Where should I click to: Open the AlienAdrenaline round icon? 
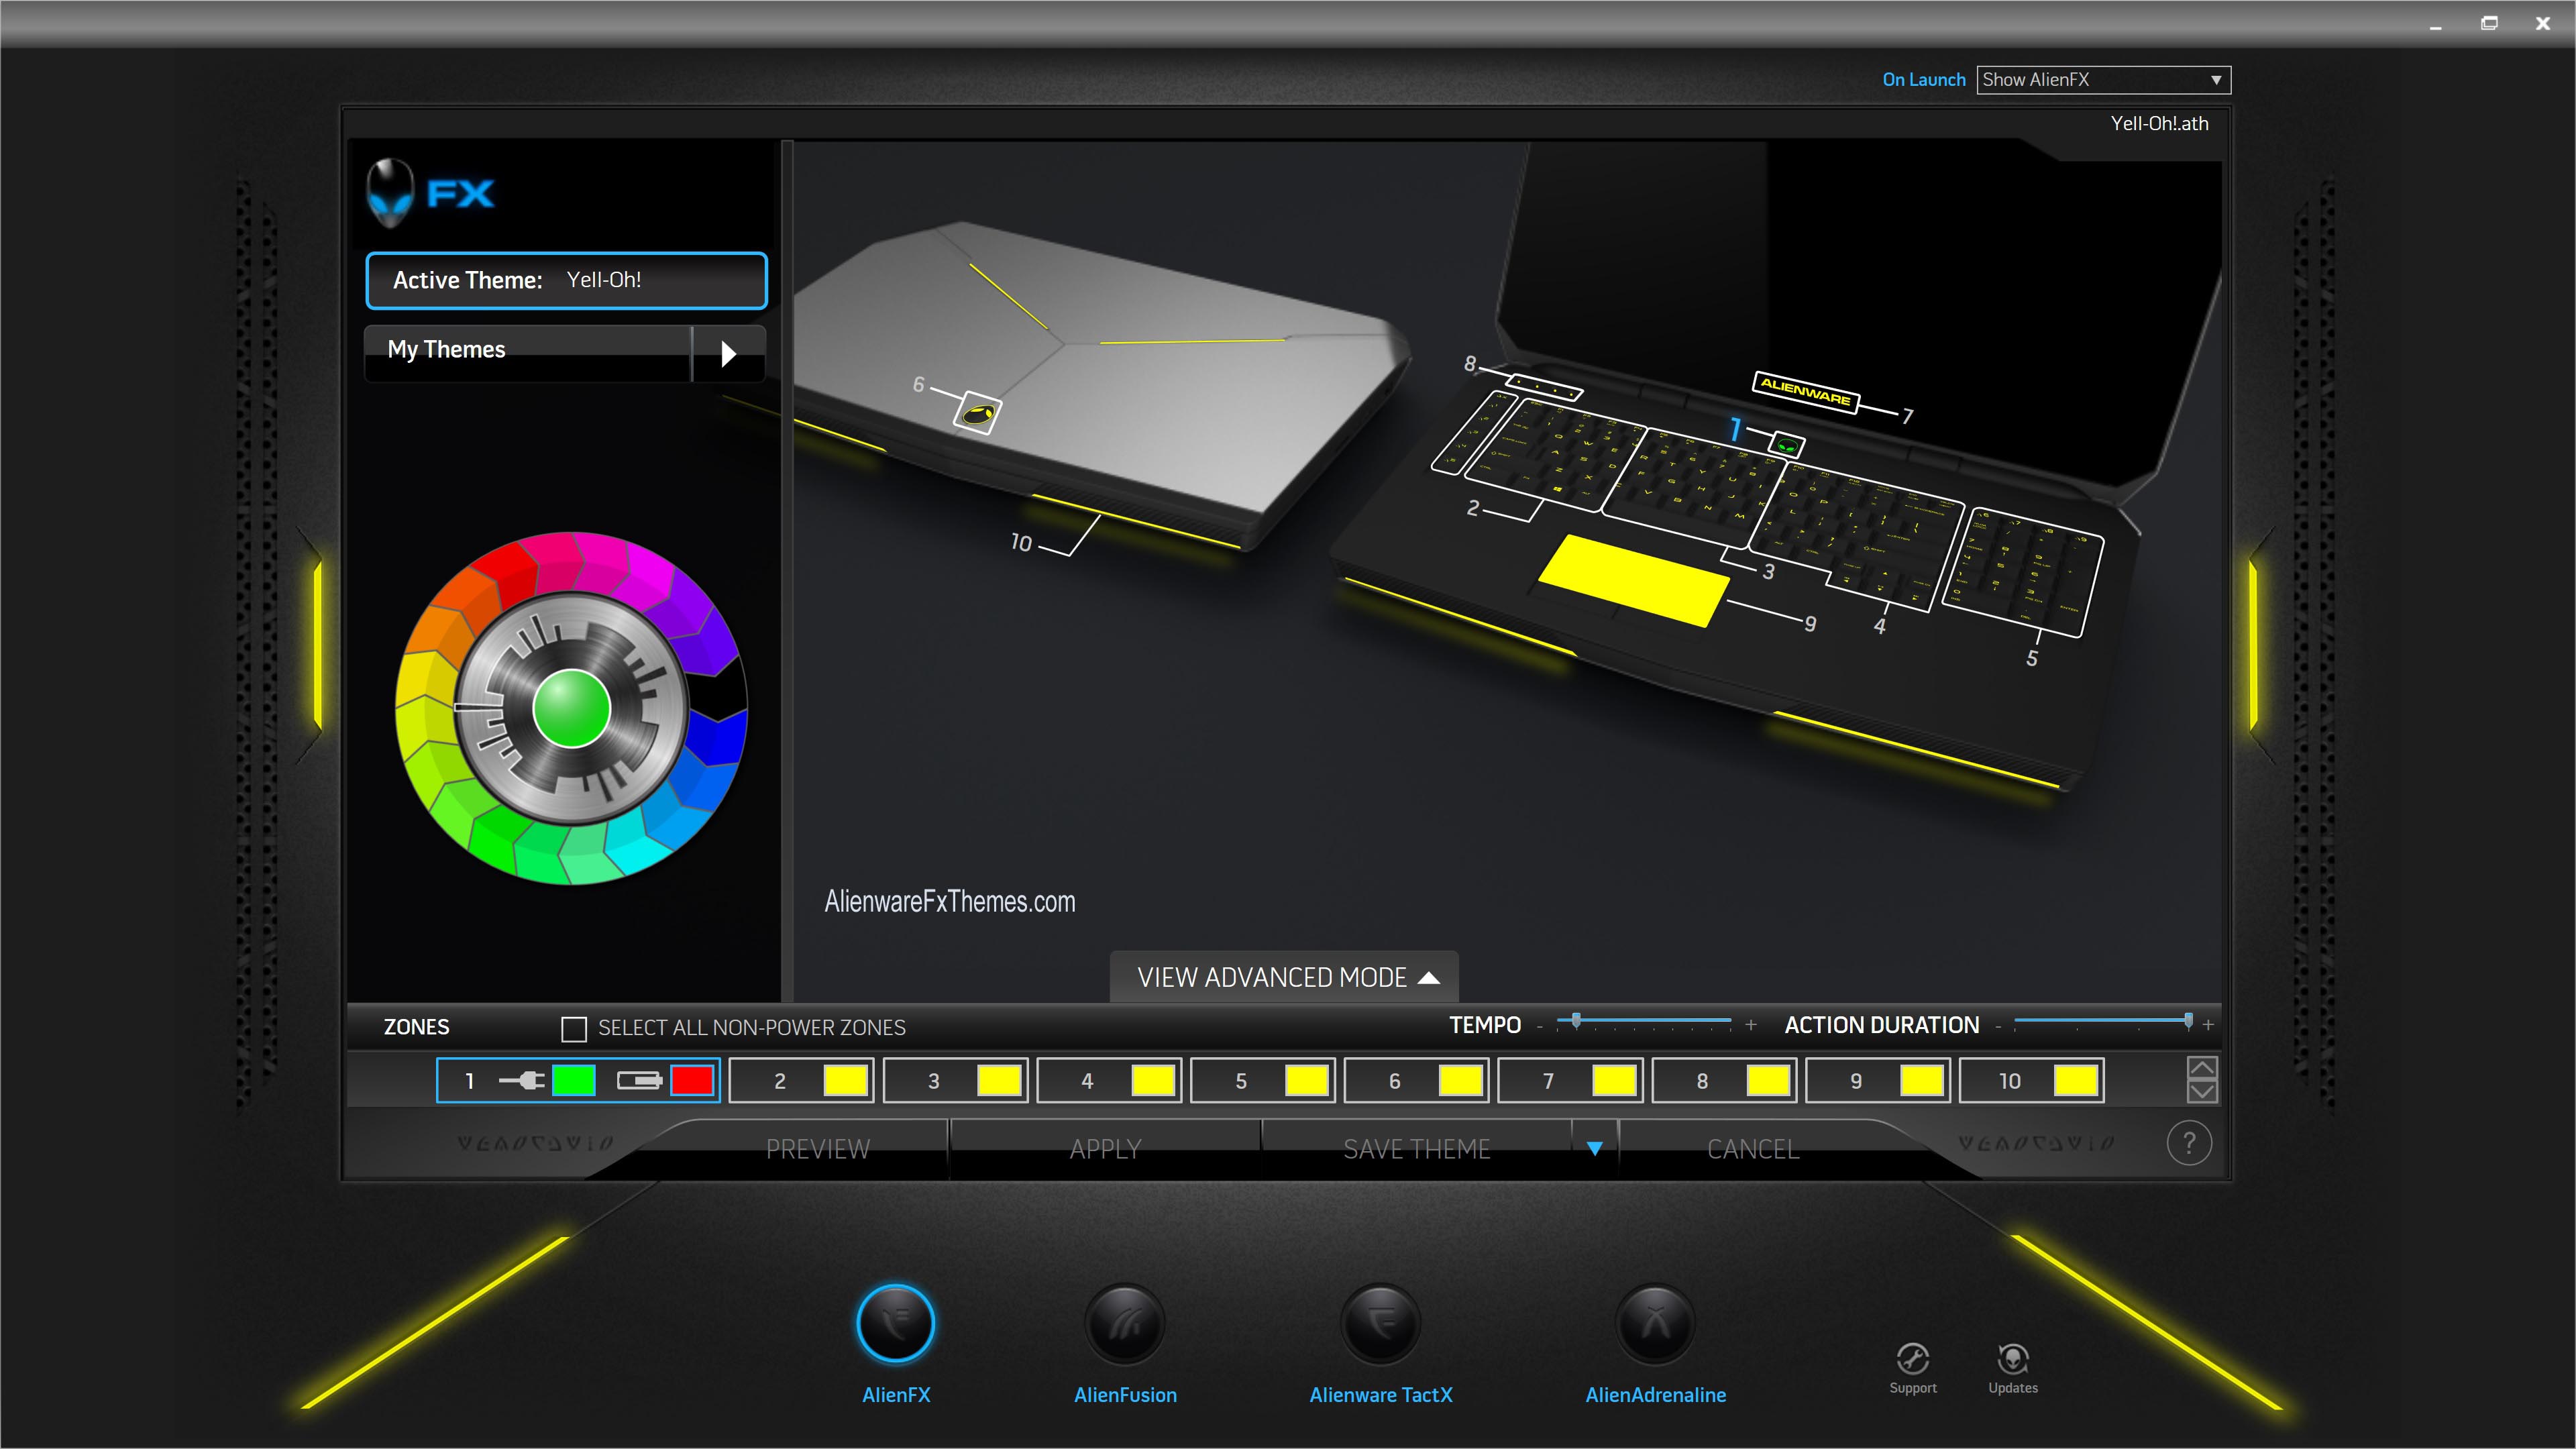[x=1656, y=1323]
